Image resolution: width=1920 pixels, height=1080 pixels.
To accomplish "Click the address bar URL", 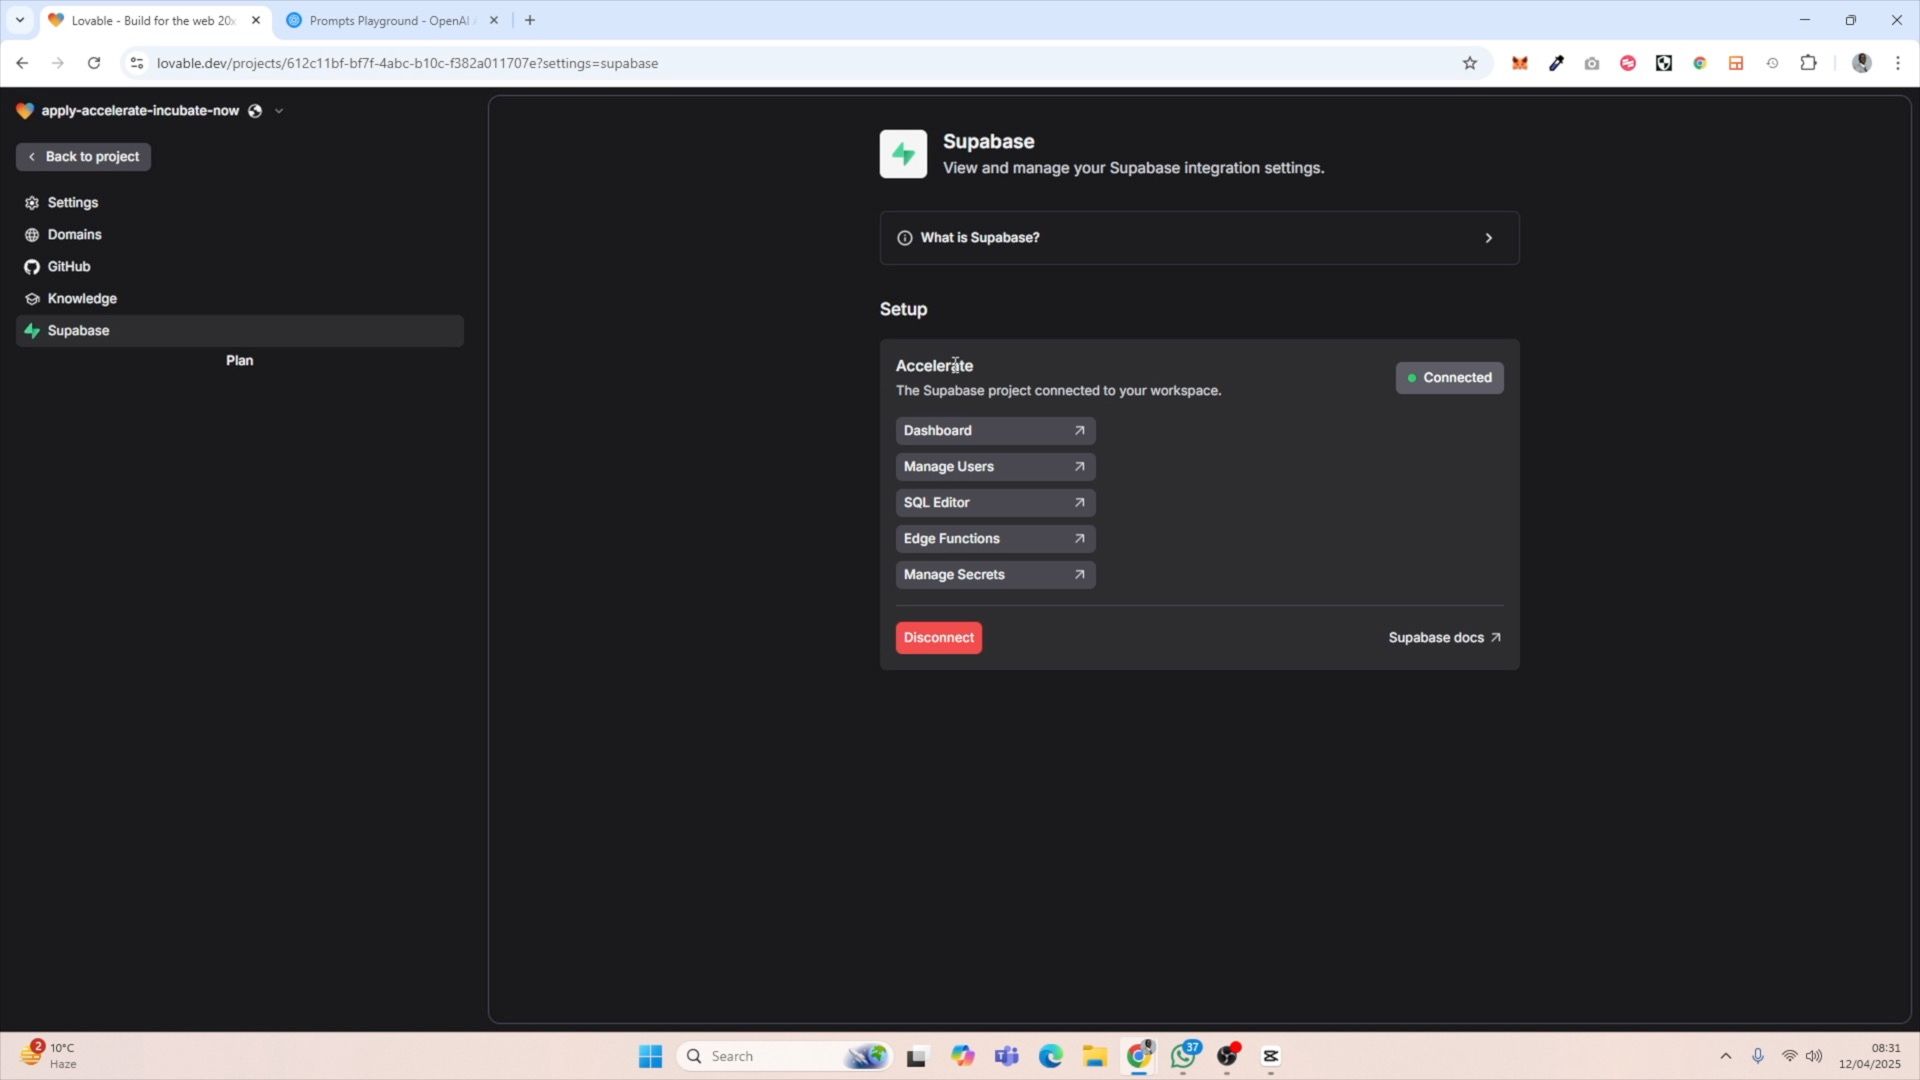I will click(407, 63).
